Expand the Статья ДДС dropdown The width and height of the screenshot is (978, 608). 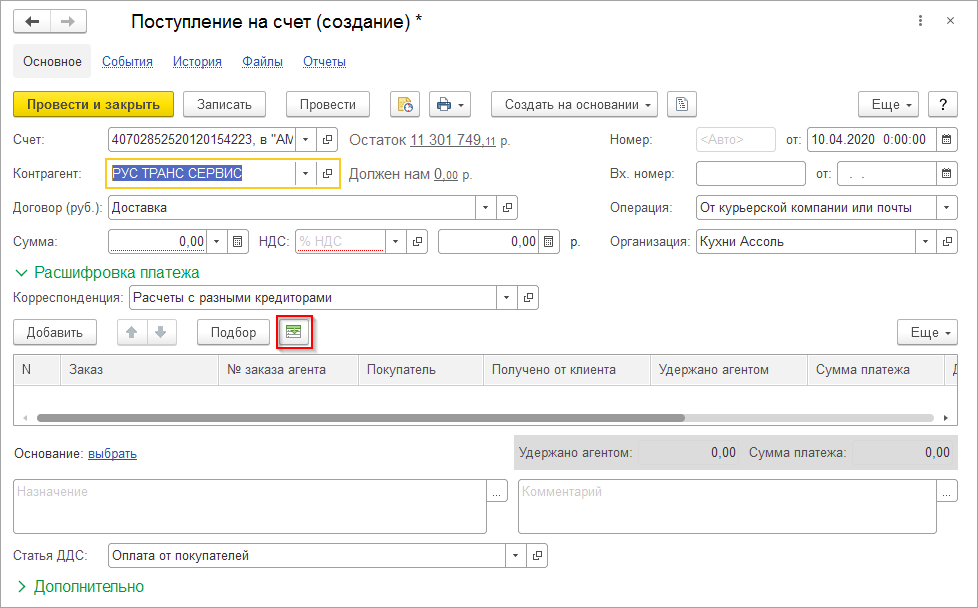[516, 555]
